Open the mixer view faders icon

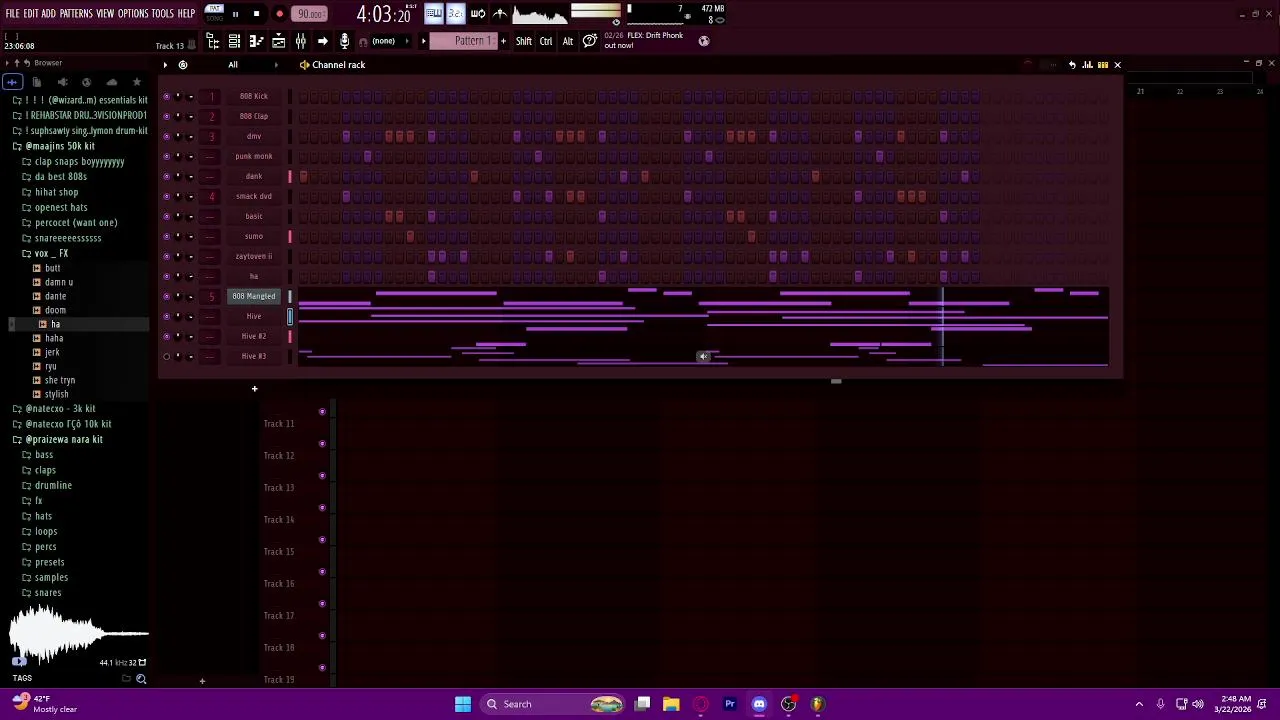tap(301, 41)
